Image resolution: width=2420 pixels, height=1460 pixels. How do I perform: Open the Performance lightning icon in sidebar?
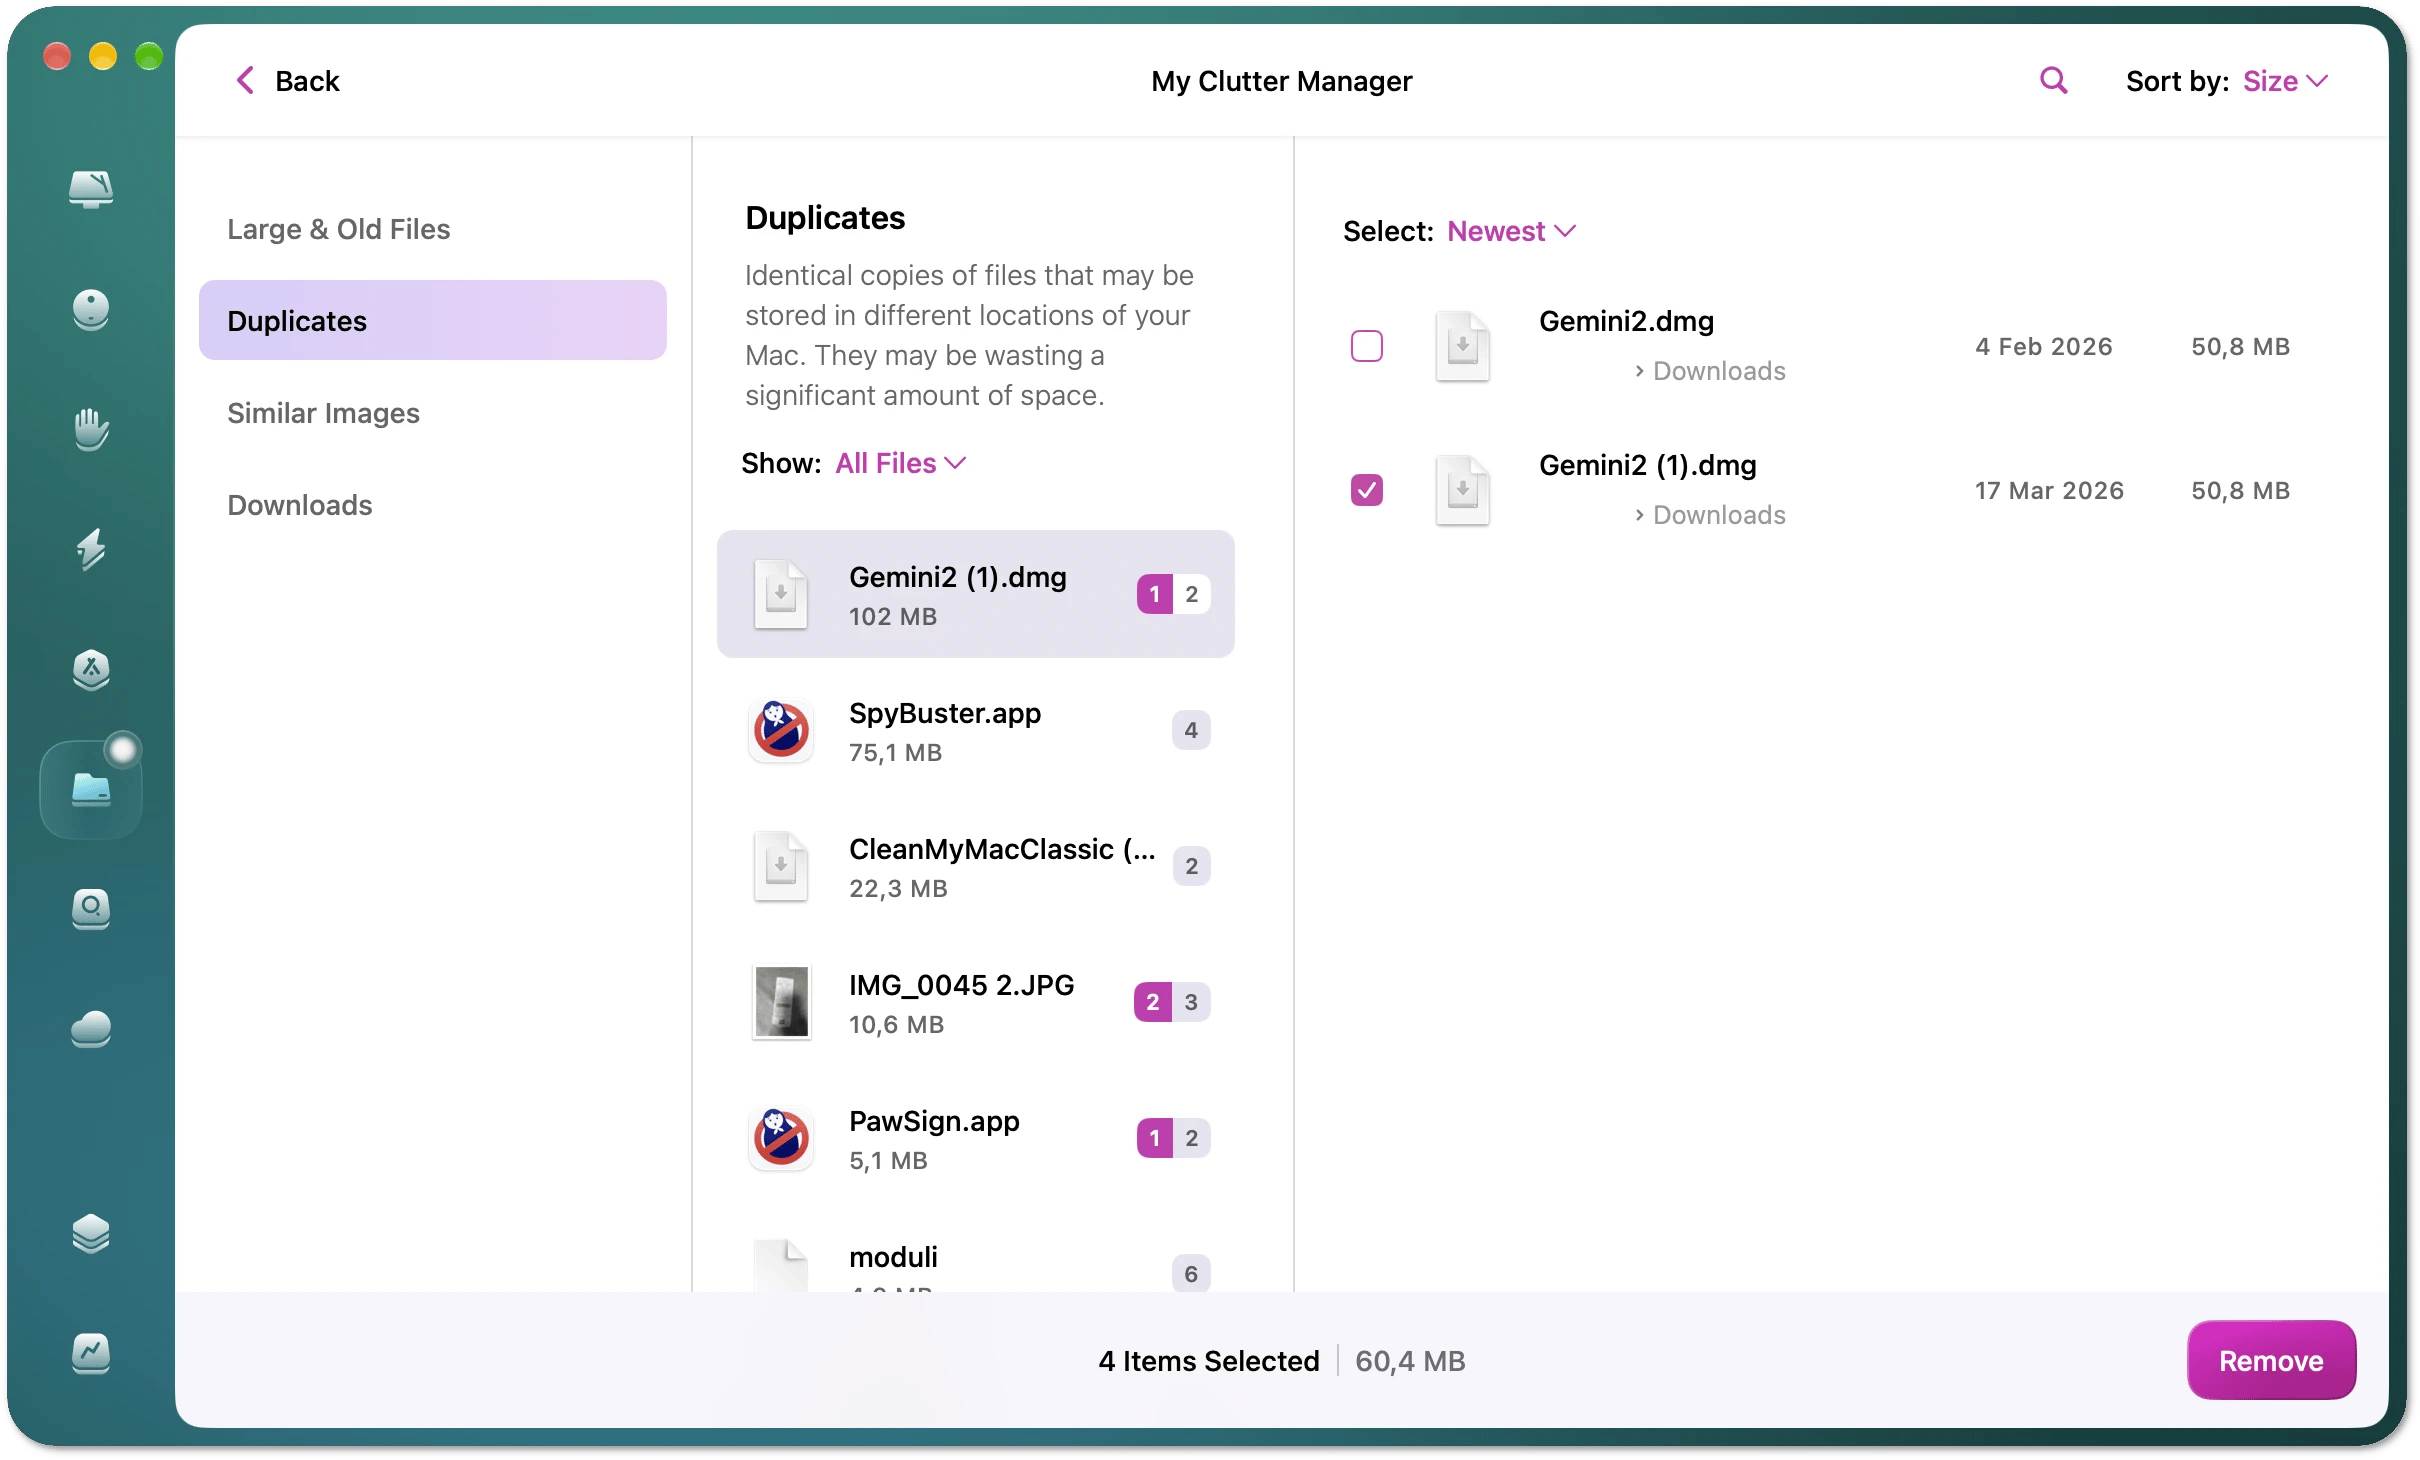tap(91, 549)
